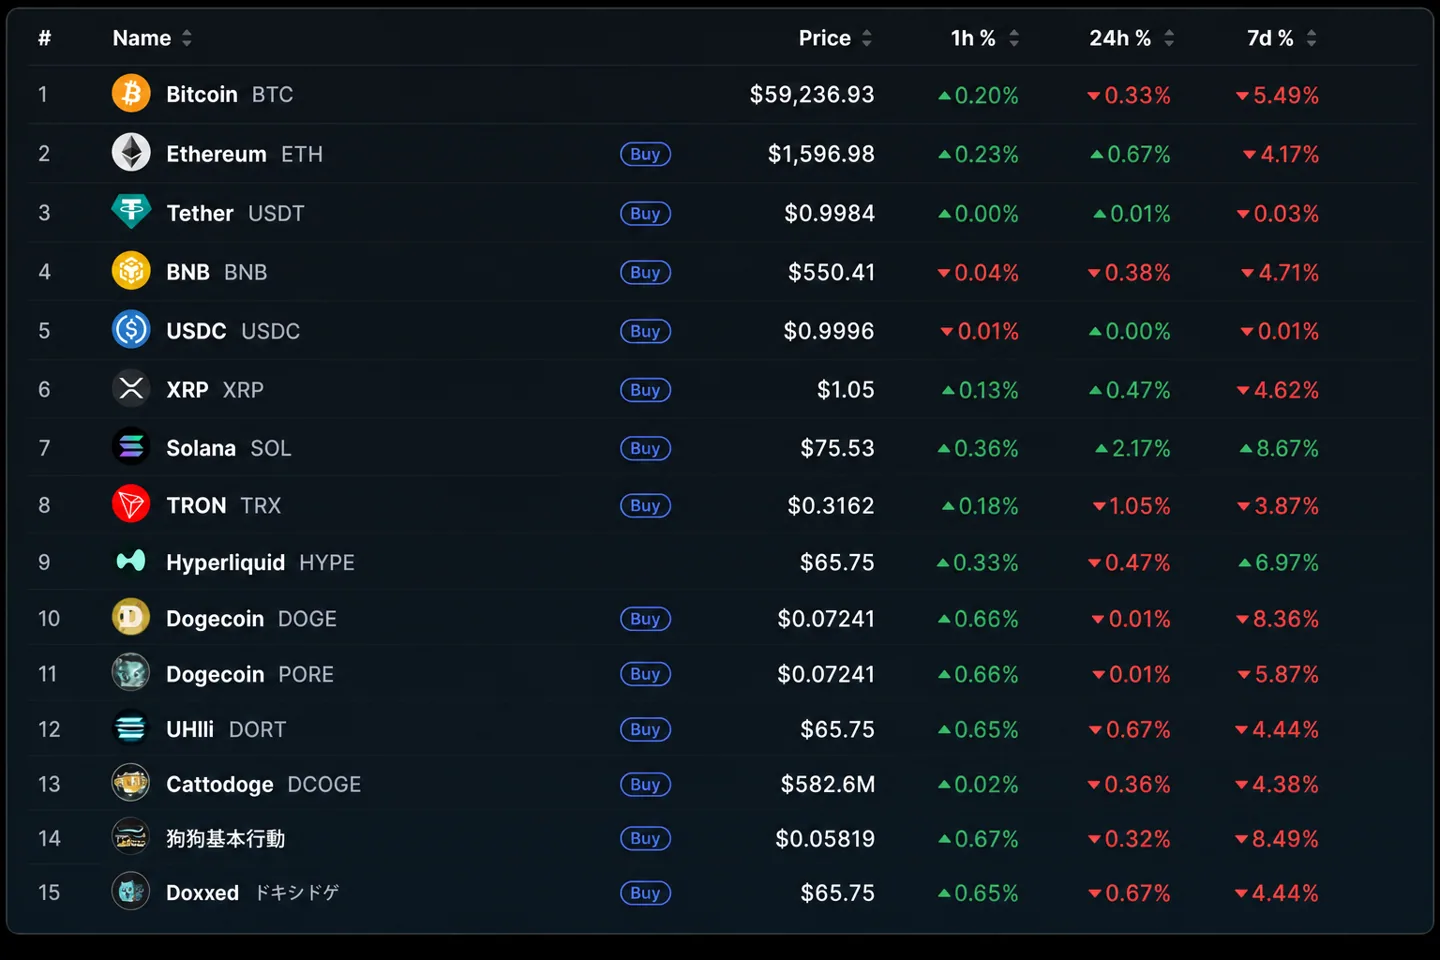This screenshot has height=960, width=1440.
Task: Sort using the 7d % arrows
Action: (1311, 38)
